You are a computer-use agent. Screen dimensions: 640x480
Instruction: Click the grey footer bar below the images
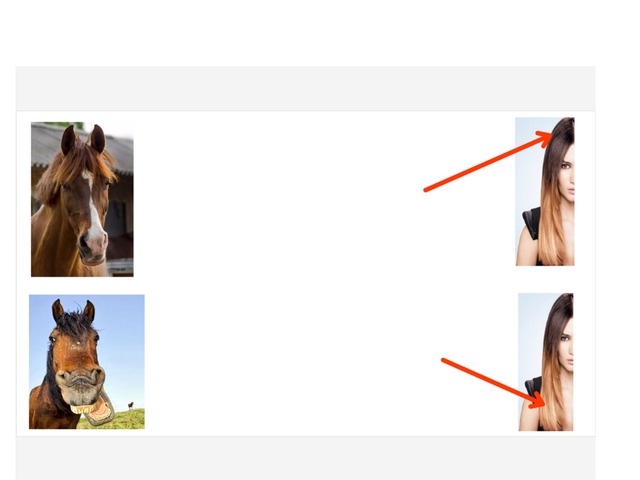(x=305, y=458)
